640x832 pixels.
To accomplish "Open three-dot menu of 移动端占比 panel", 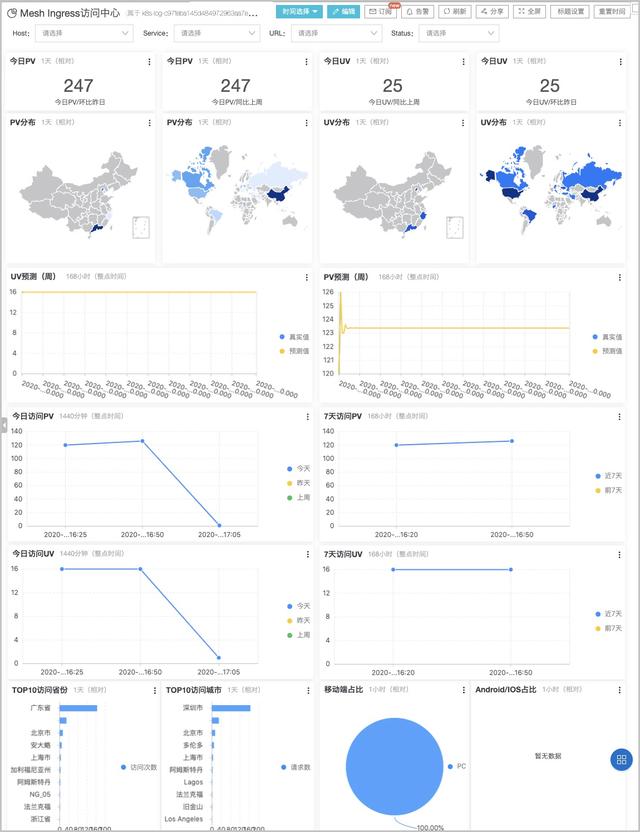I will coord(463,690).
